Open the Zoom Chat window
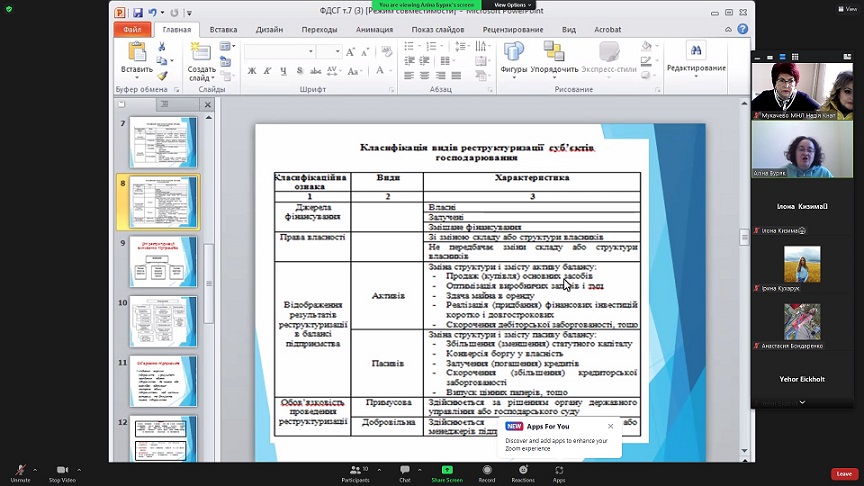The height and width of the screenshot is (486, 864). [405, 469]
